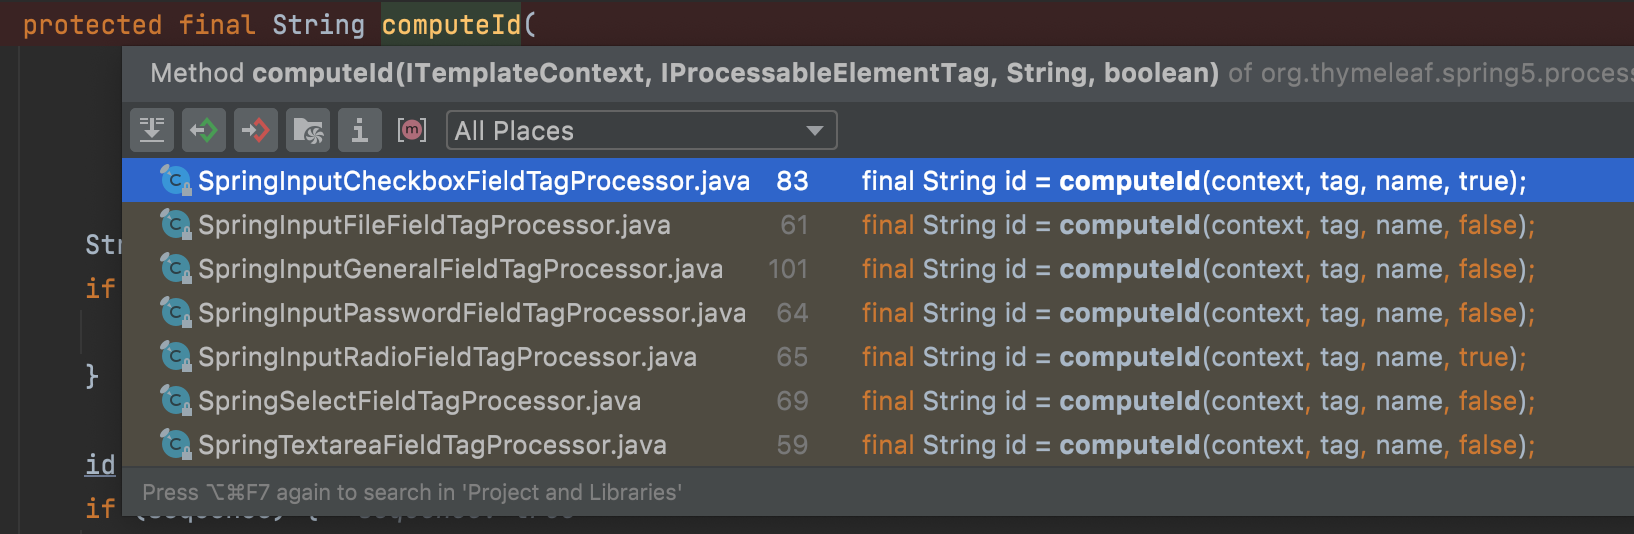Viewport: 1634px width, 534px height.
Task: Toggle the green read access filter
Action: [204, 130]
